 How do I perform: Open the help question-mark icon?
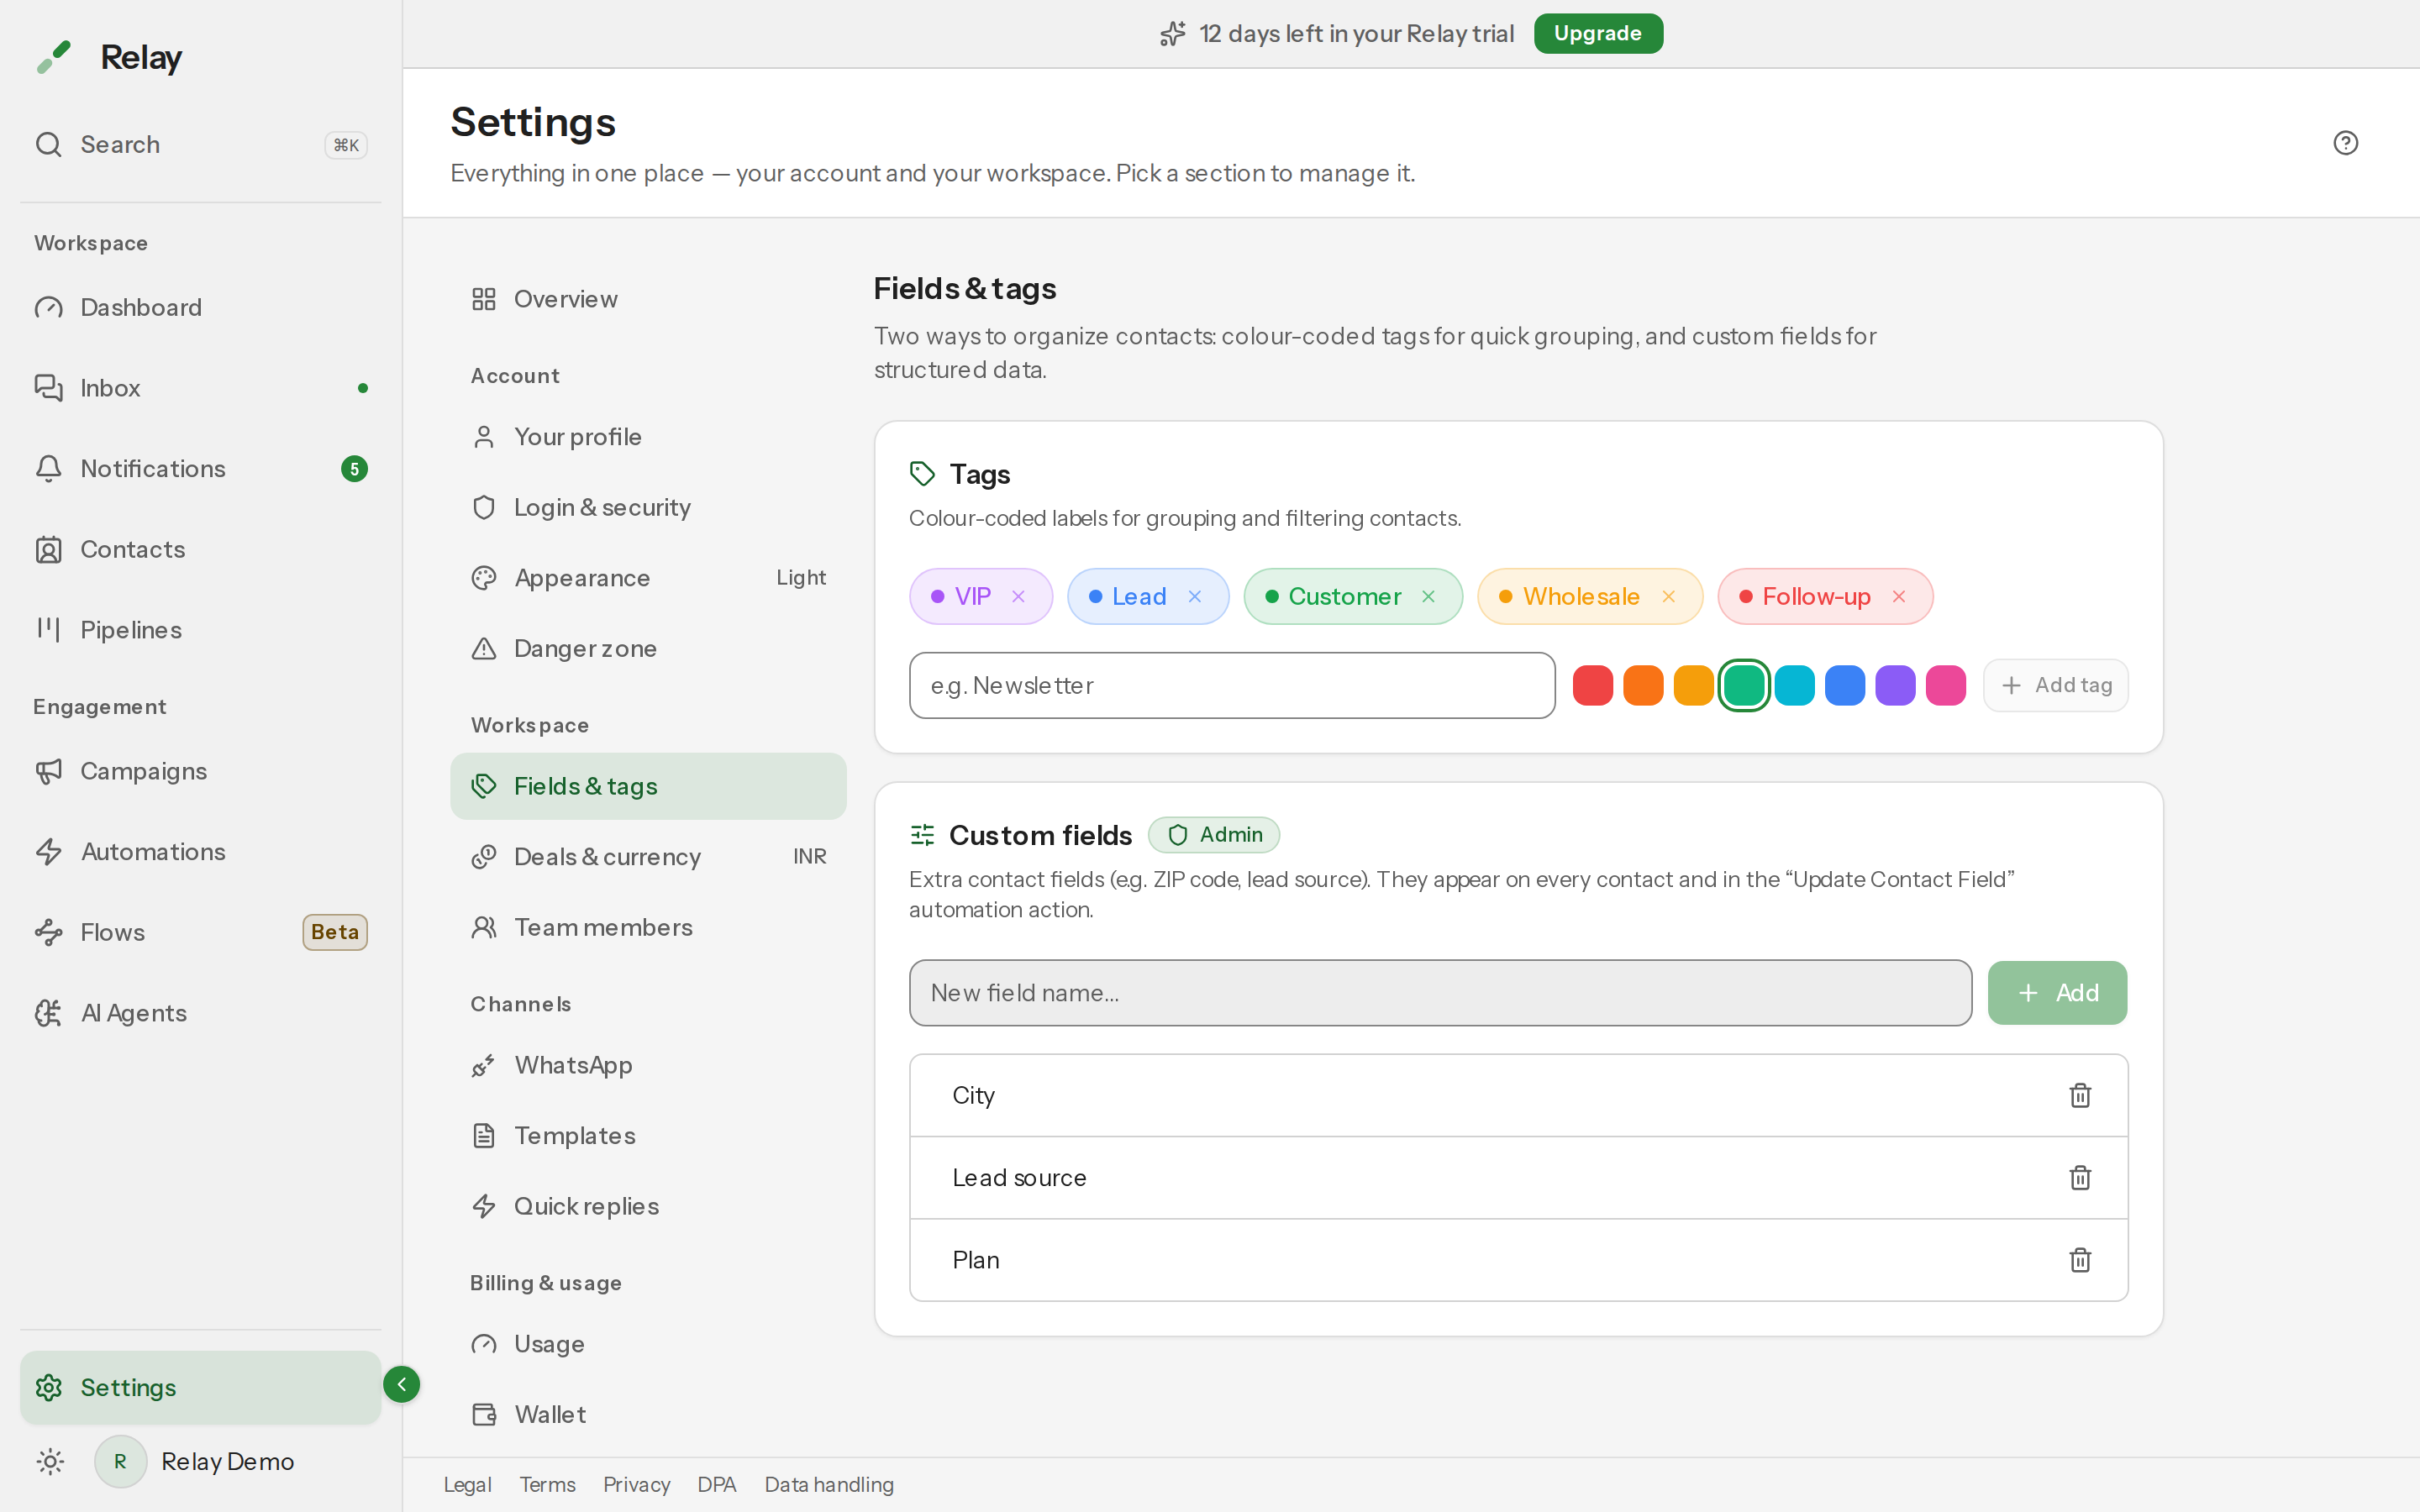pyautogui.click(x=2345, y=143)
